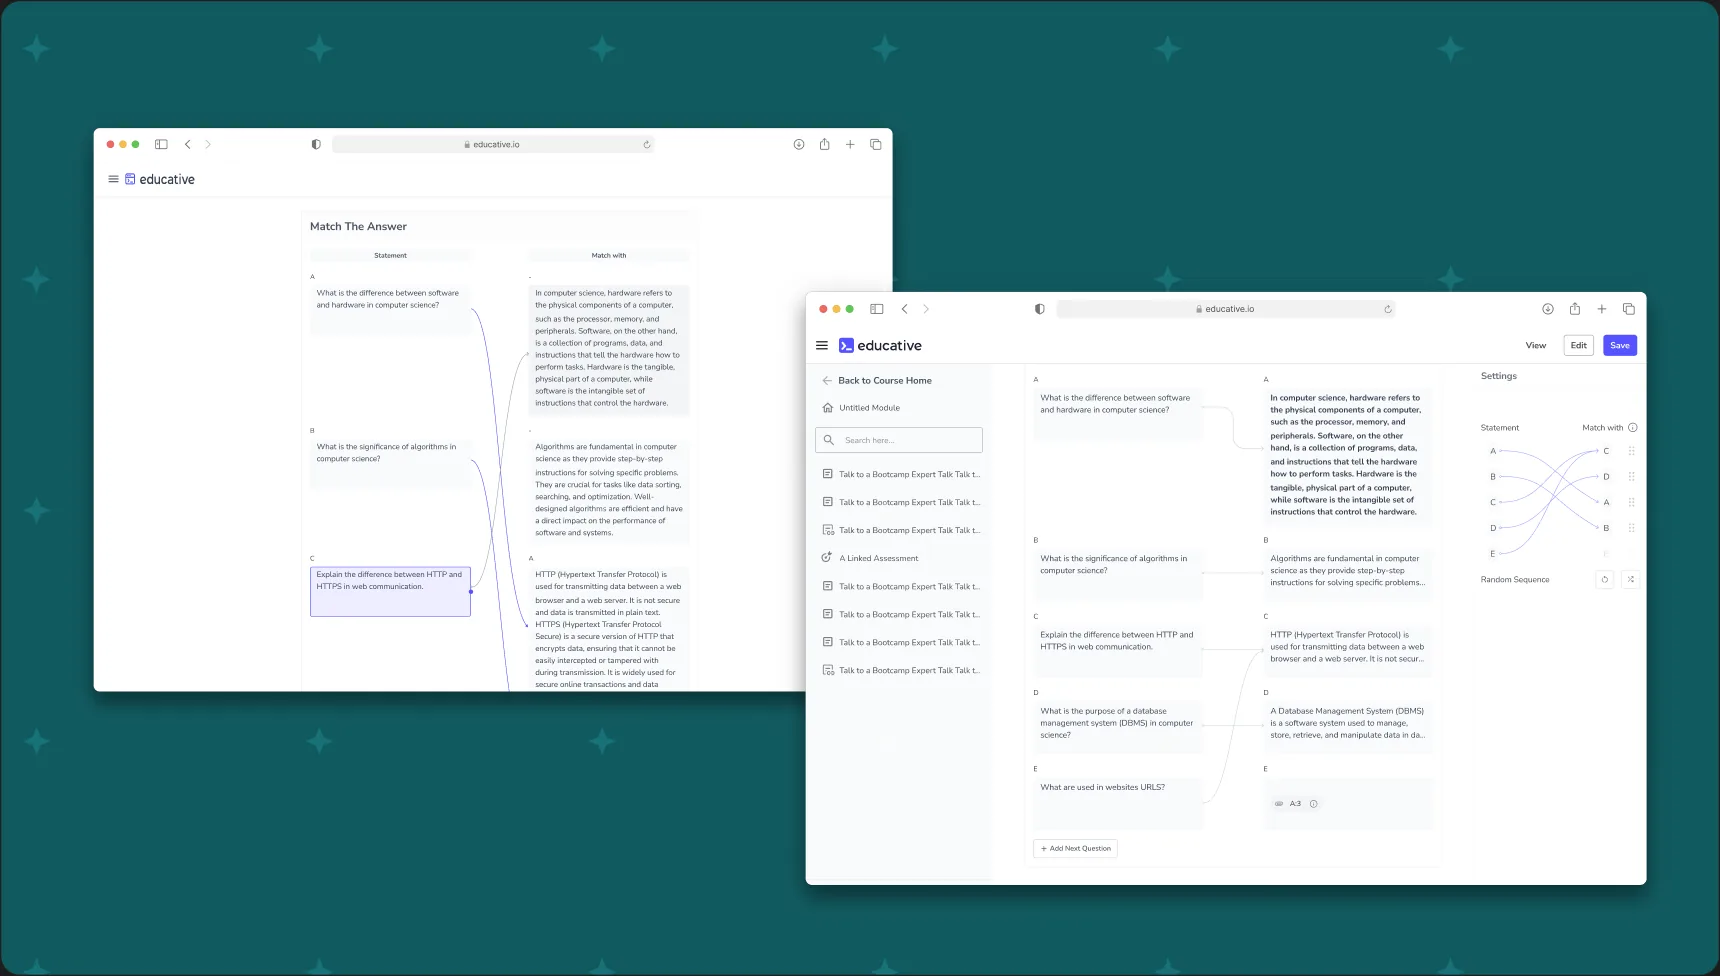This screenshot has width=1720, height=976.
Task: Shuffle the Random Sequence order
Action: point(1630,580)
